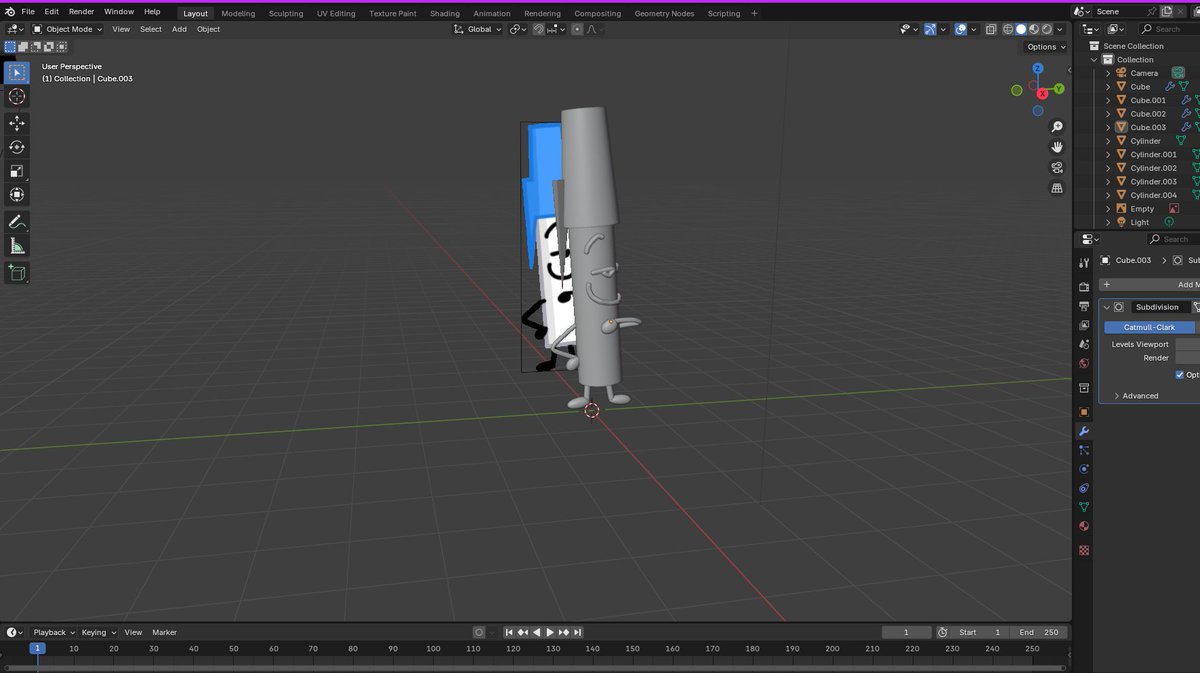The height and width of the screenshot is (673, 1200).
Task: Activate the 3D Cursor tool
Action: [x=17, y=97]
